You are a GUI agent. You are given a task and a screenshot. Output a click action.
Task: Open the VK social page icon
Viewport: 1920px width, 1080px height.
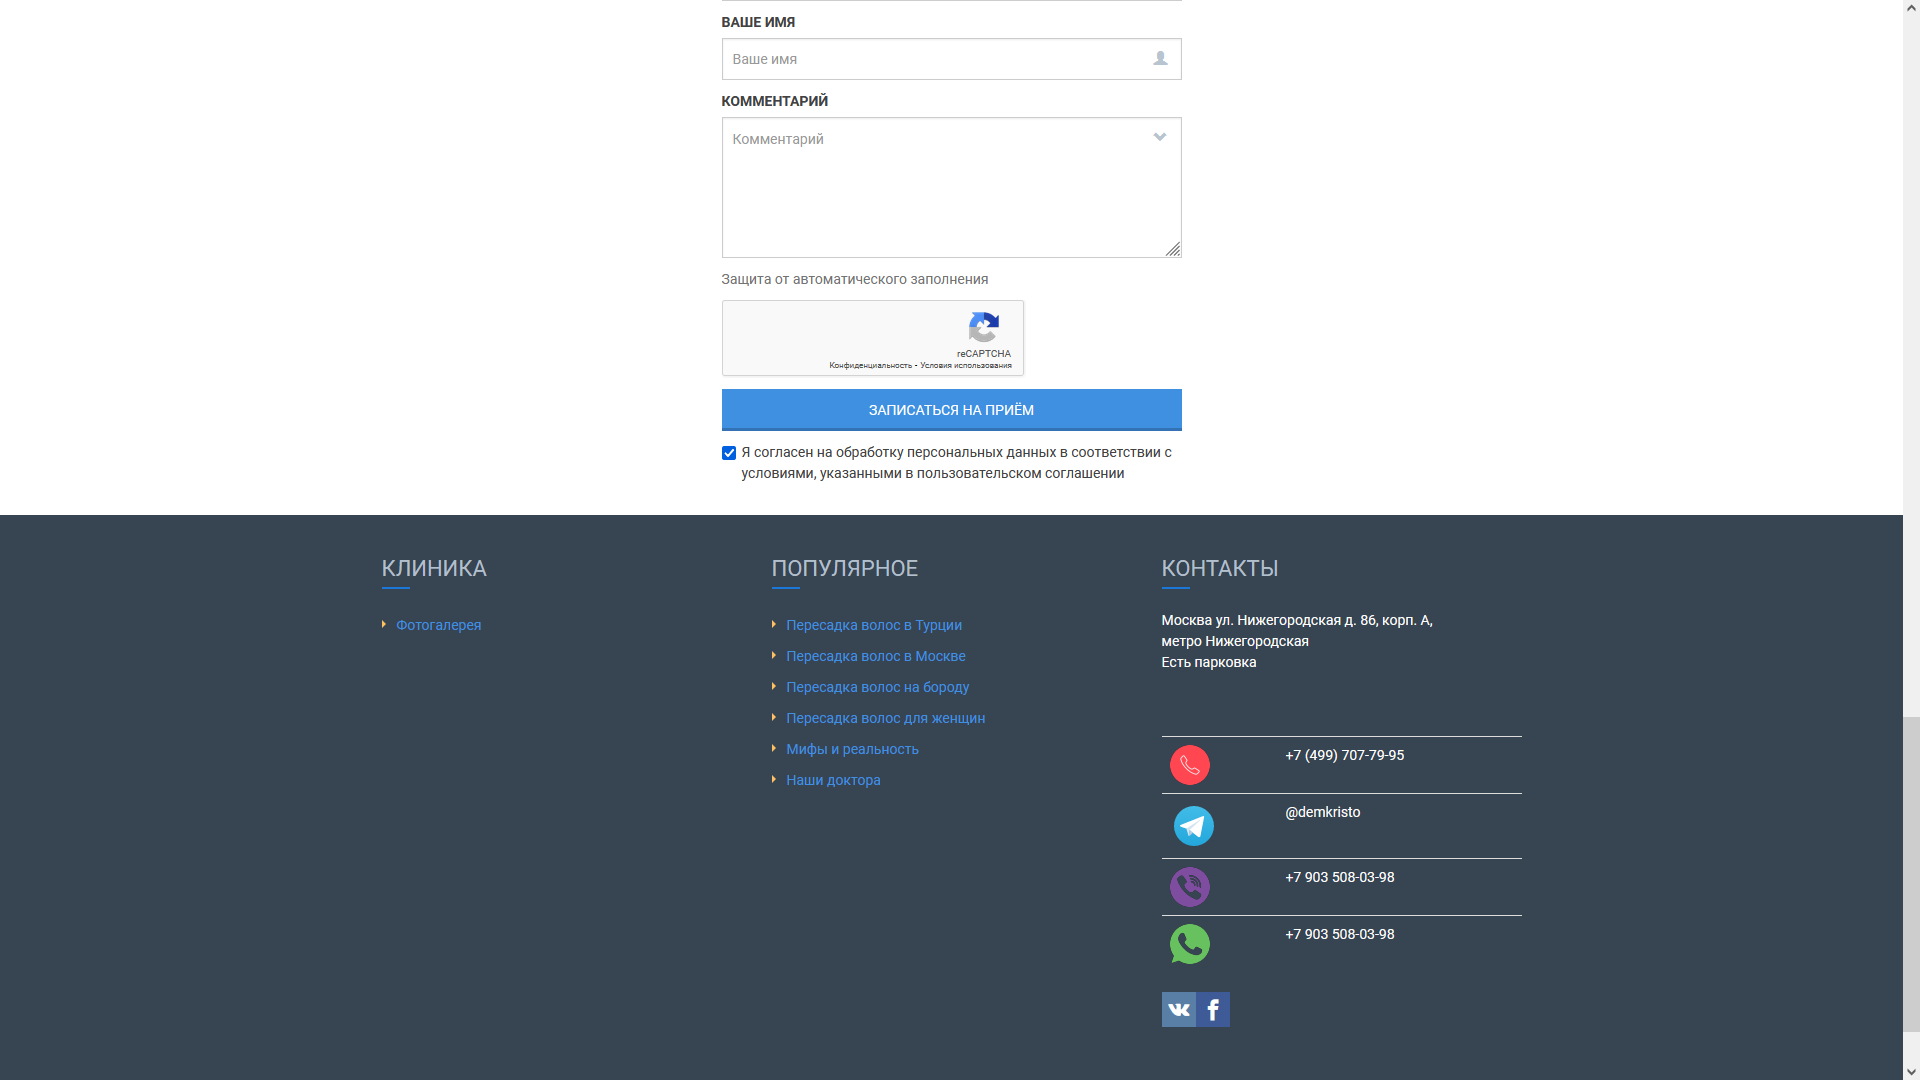coord(1178,1009)
